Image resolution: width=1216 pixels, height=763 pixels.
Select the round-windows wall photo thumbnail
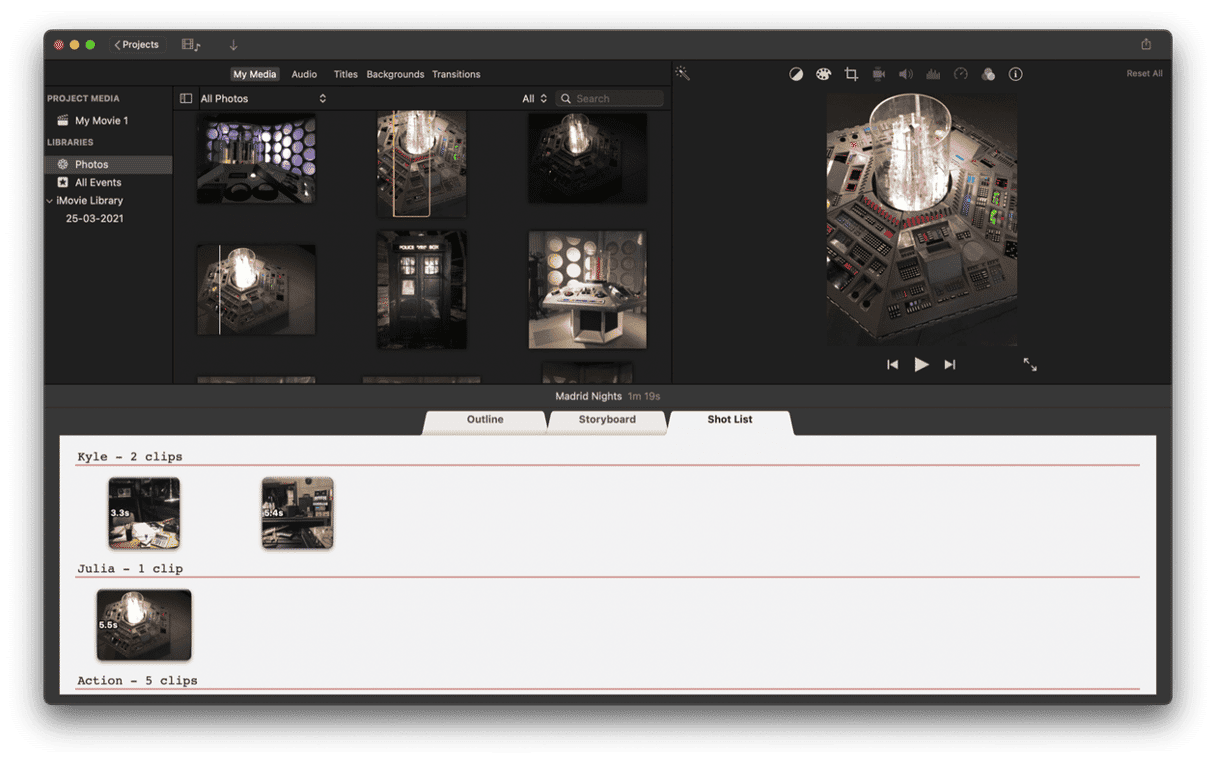pyautogui.click(x=256, y=158)
